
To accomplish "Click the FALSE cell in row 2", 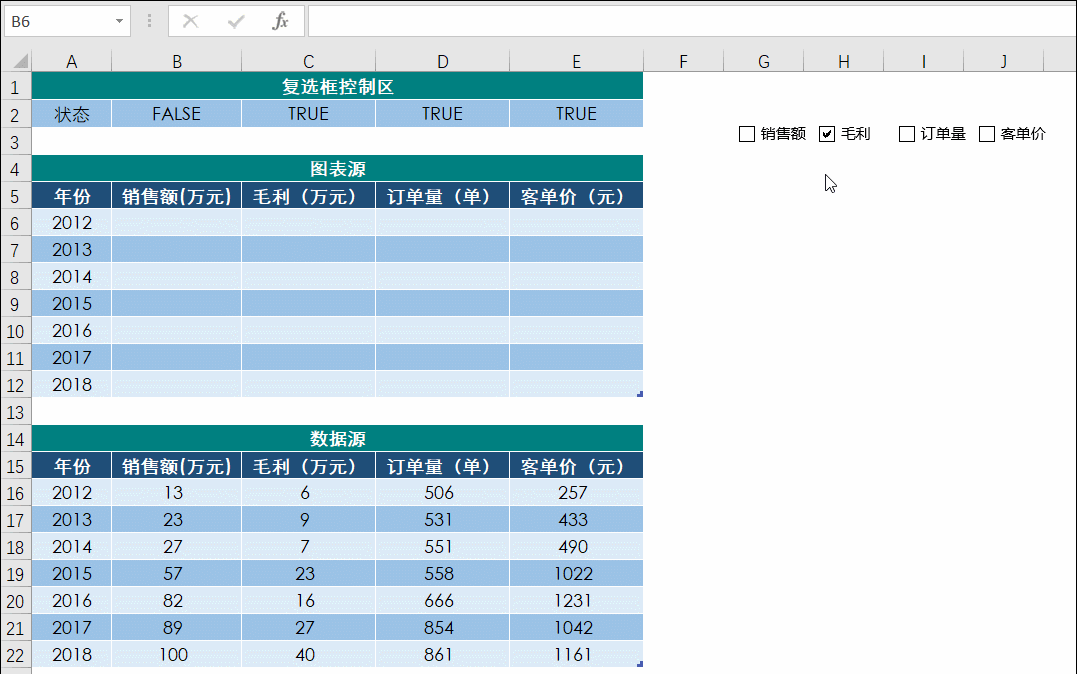I will [x=177, y=114].
